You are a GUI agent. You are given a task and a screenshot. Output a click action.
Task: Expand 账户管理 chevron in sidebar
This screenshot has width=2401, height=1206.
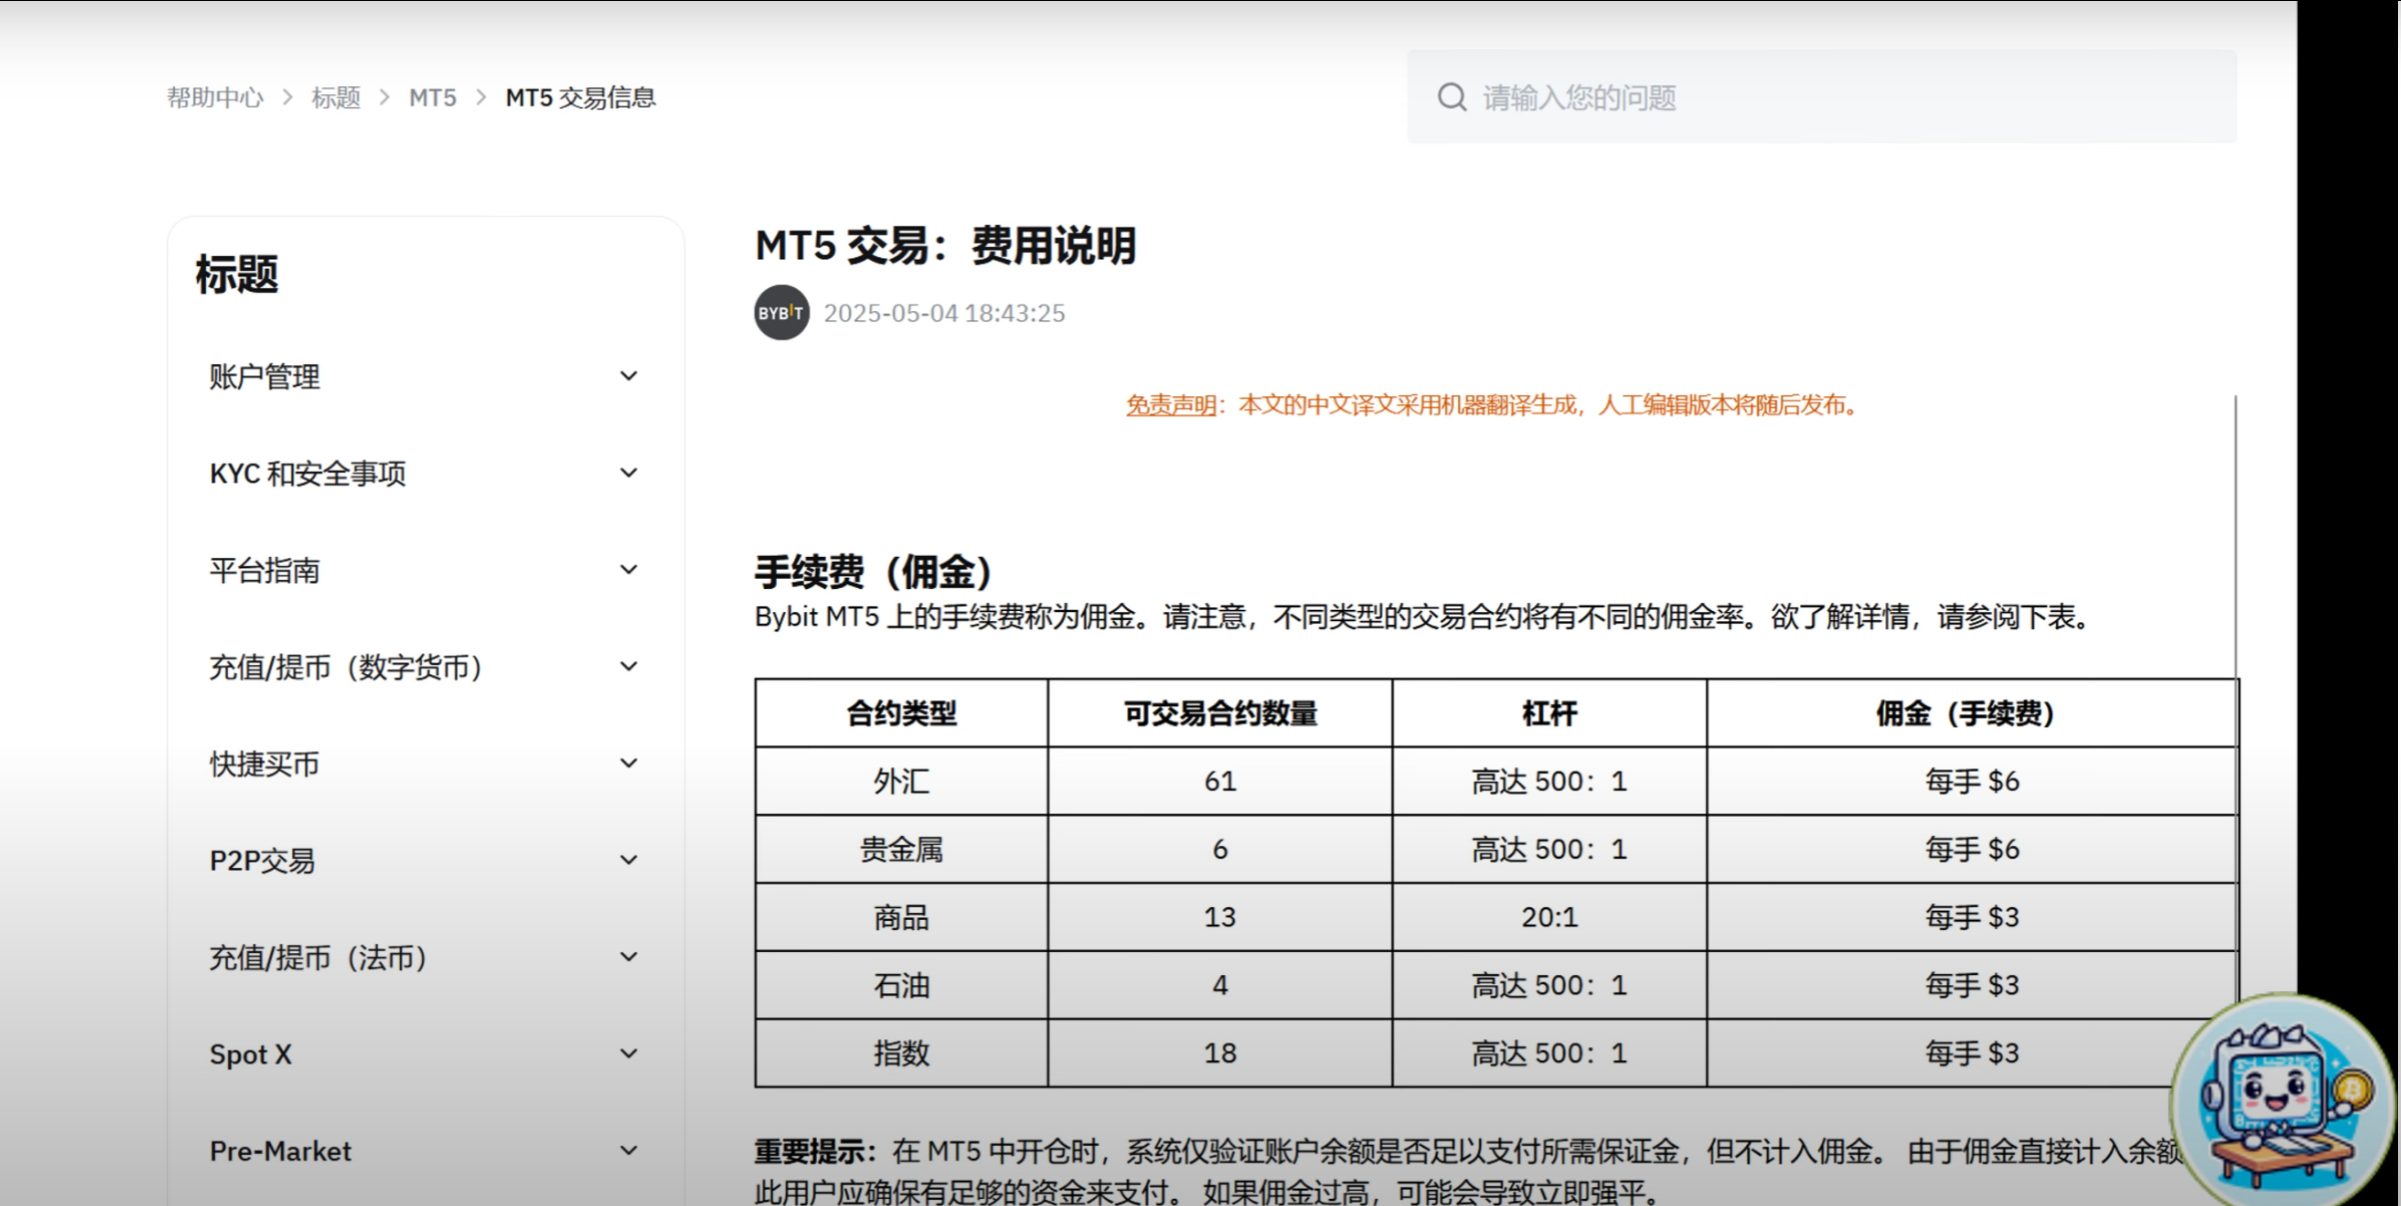coord(628,376)
